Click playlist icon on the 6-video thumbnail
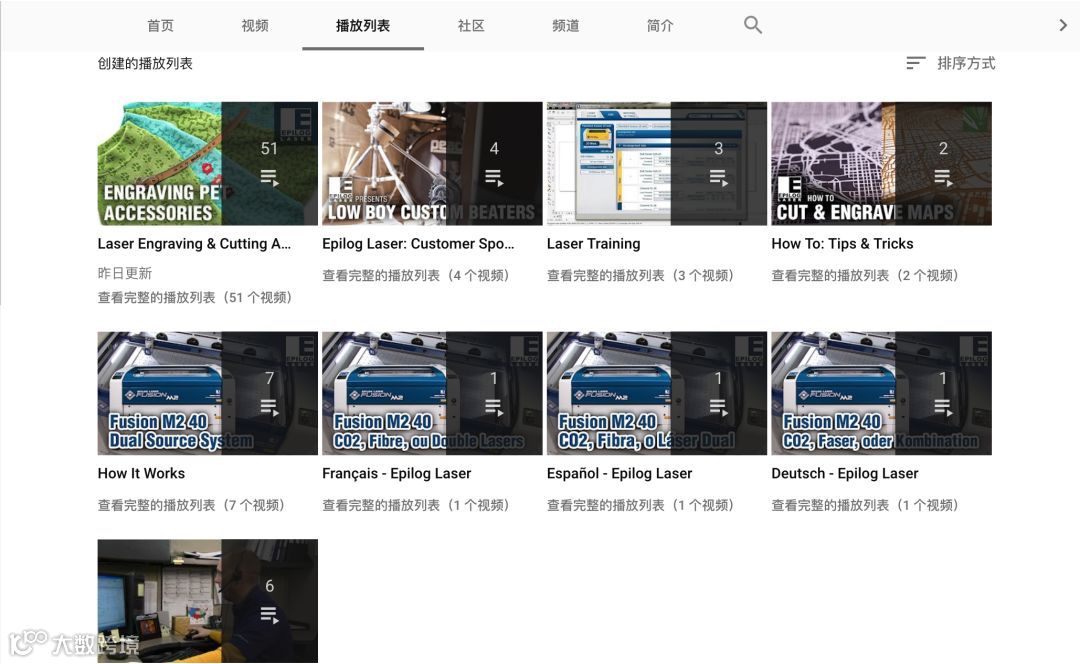 point(269,615)
